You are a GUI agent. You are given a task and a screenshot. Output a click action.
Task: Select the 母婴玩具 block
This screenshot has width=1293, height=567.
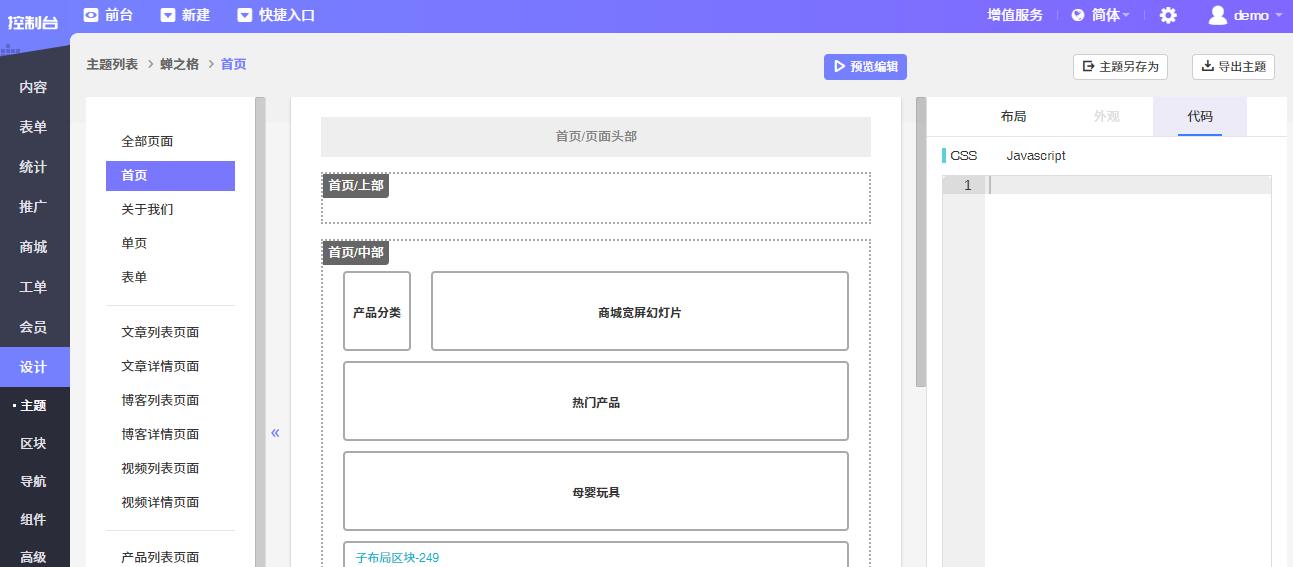tap(596, 491)
